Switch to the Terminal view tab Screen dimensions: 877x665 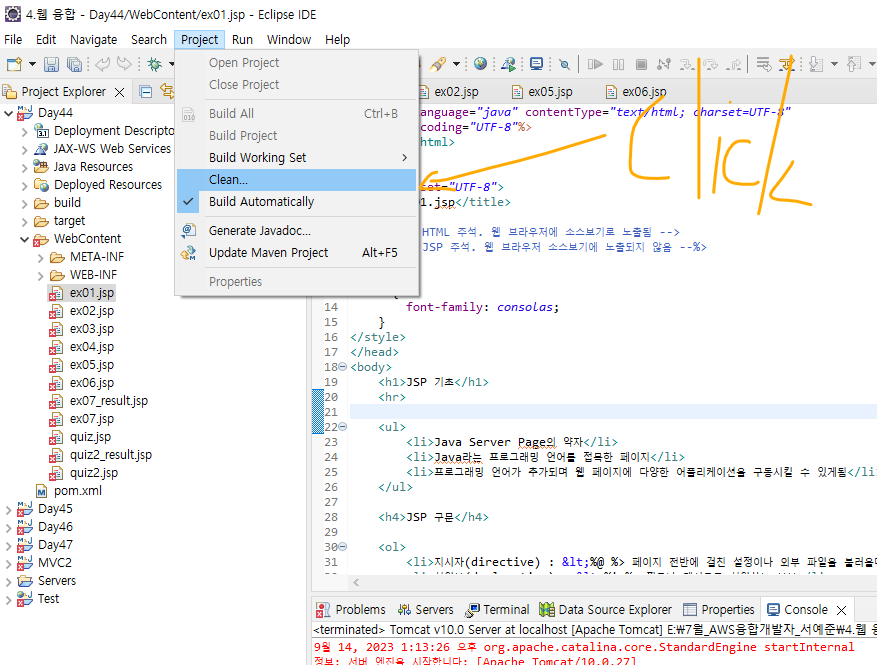(498, 610)
